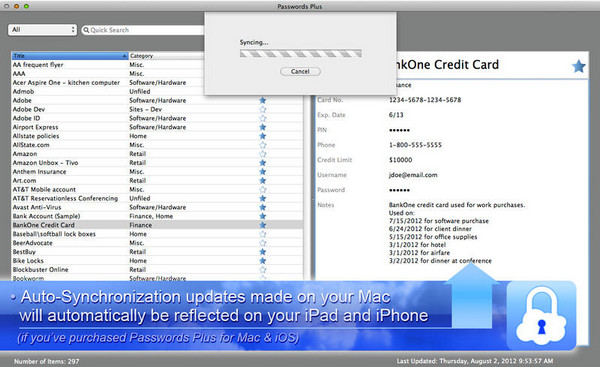
Task: Select the BeerAdvocate entry
Action: click(33, 243)
